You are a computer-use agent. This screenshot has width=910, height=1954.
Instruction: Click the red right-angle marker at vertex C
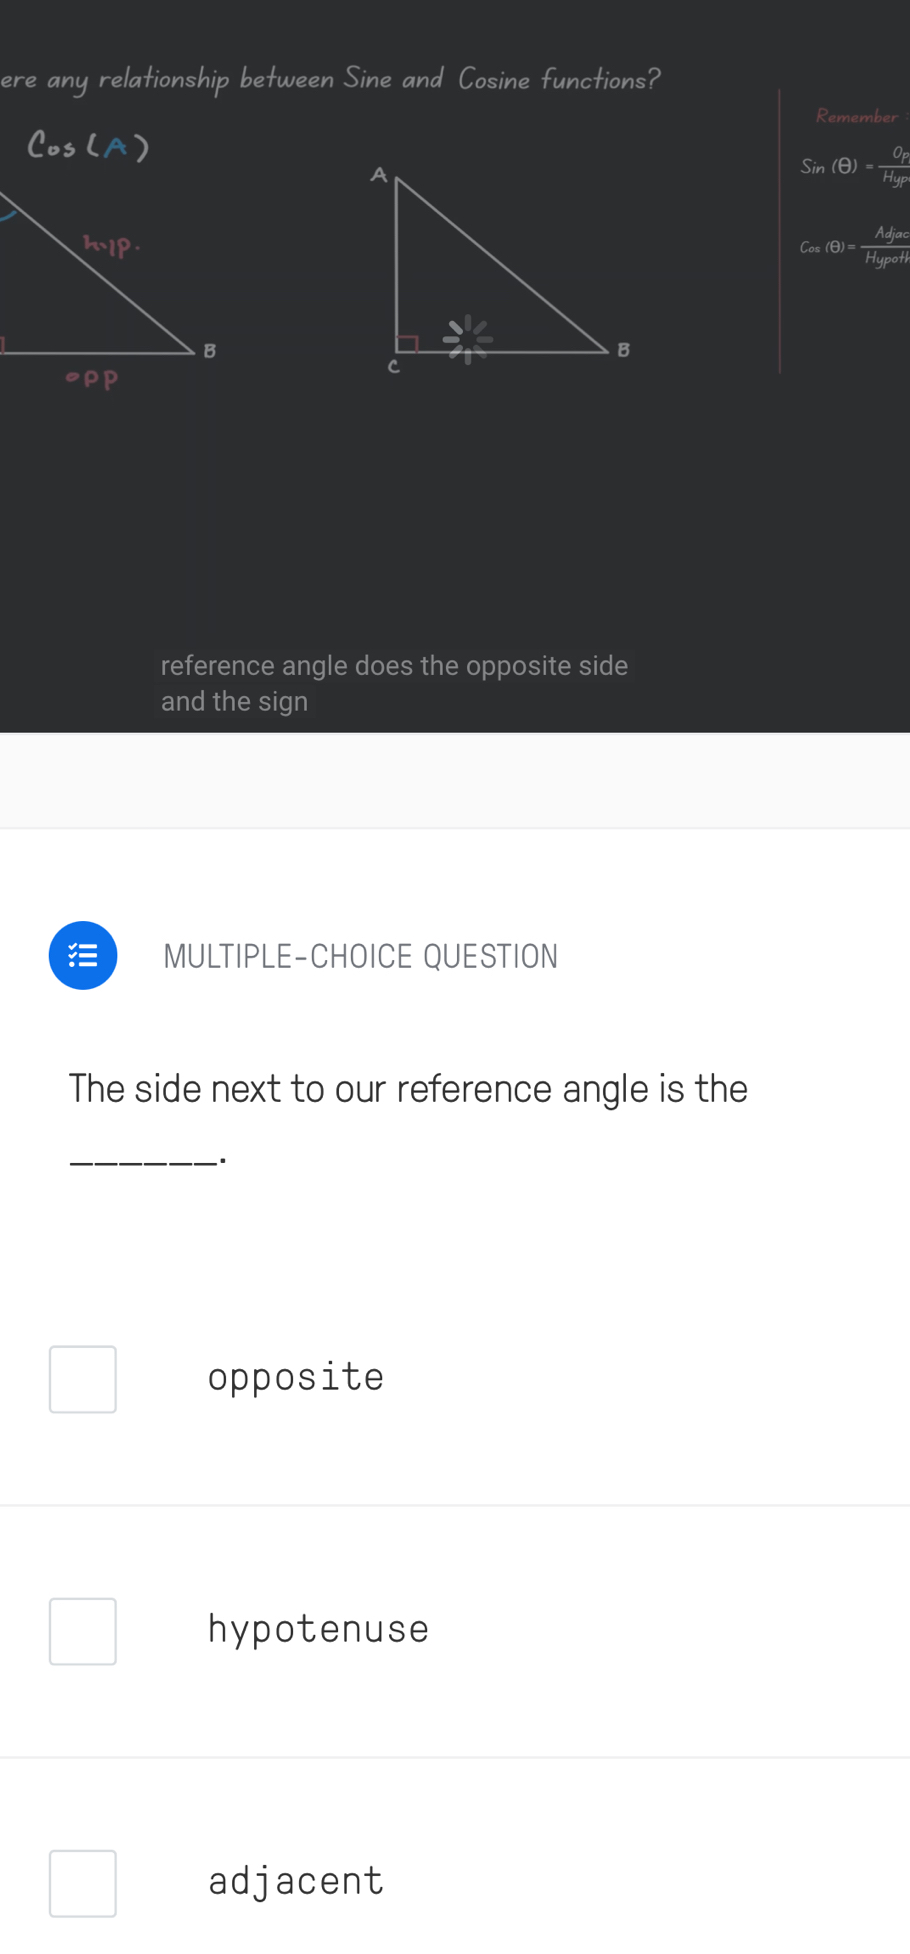pos(406,344)
